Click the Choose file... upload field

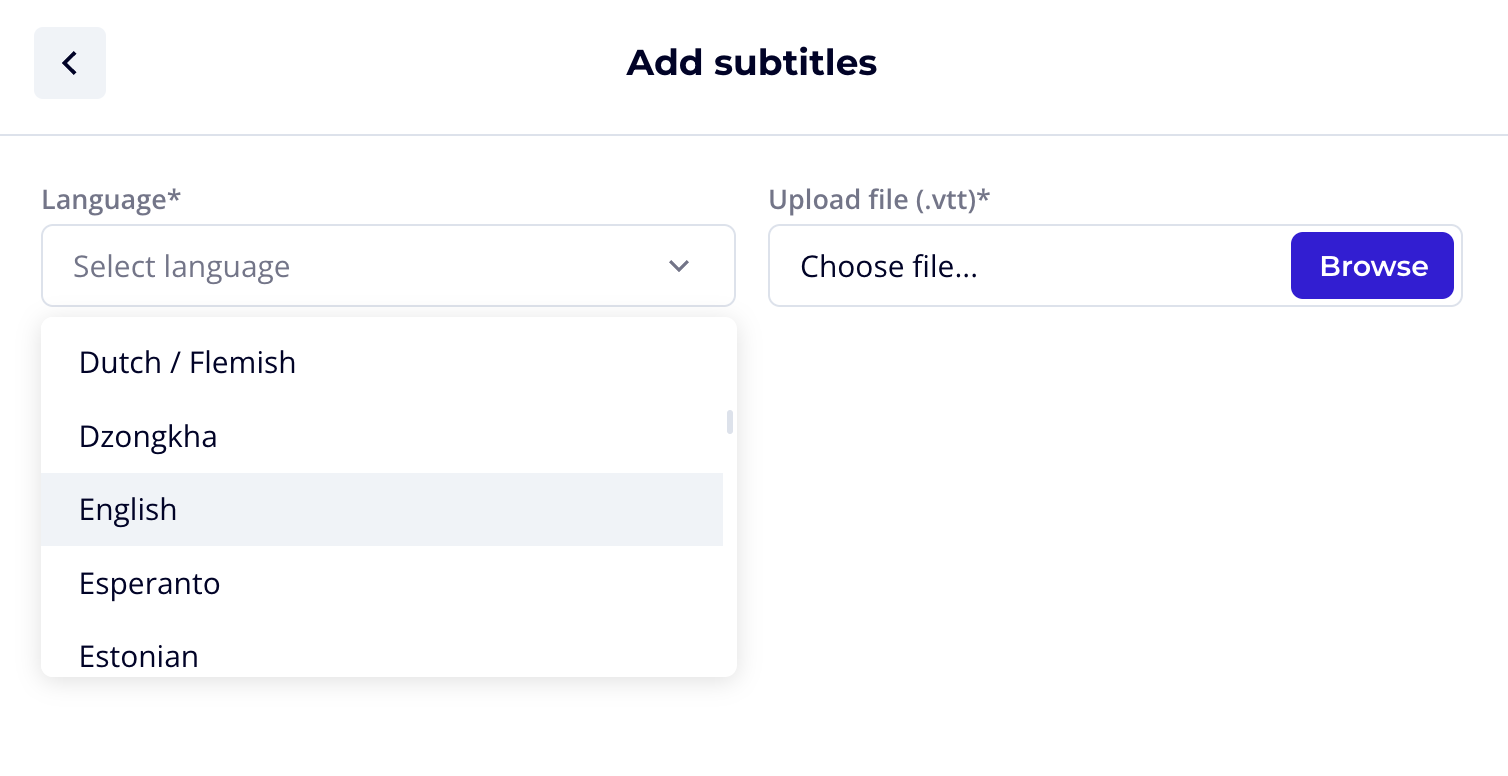(1020, 266)
